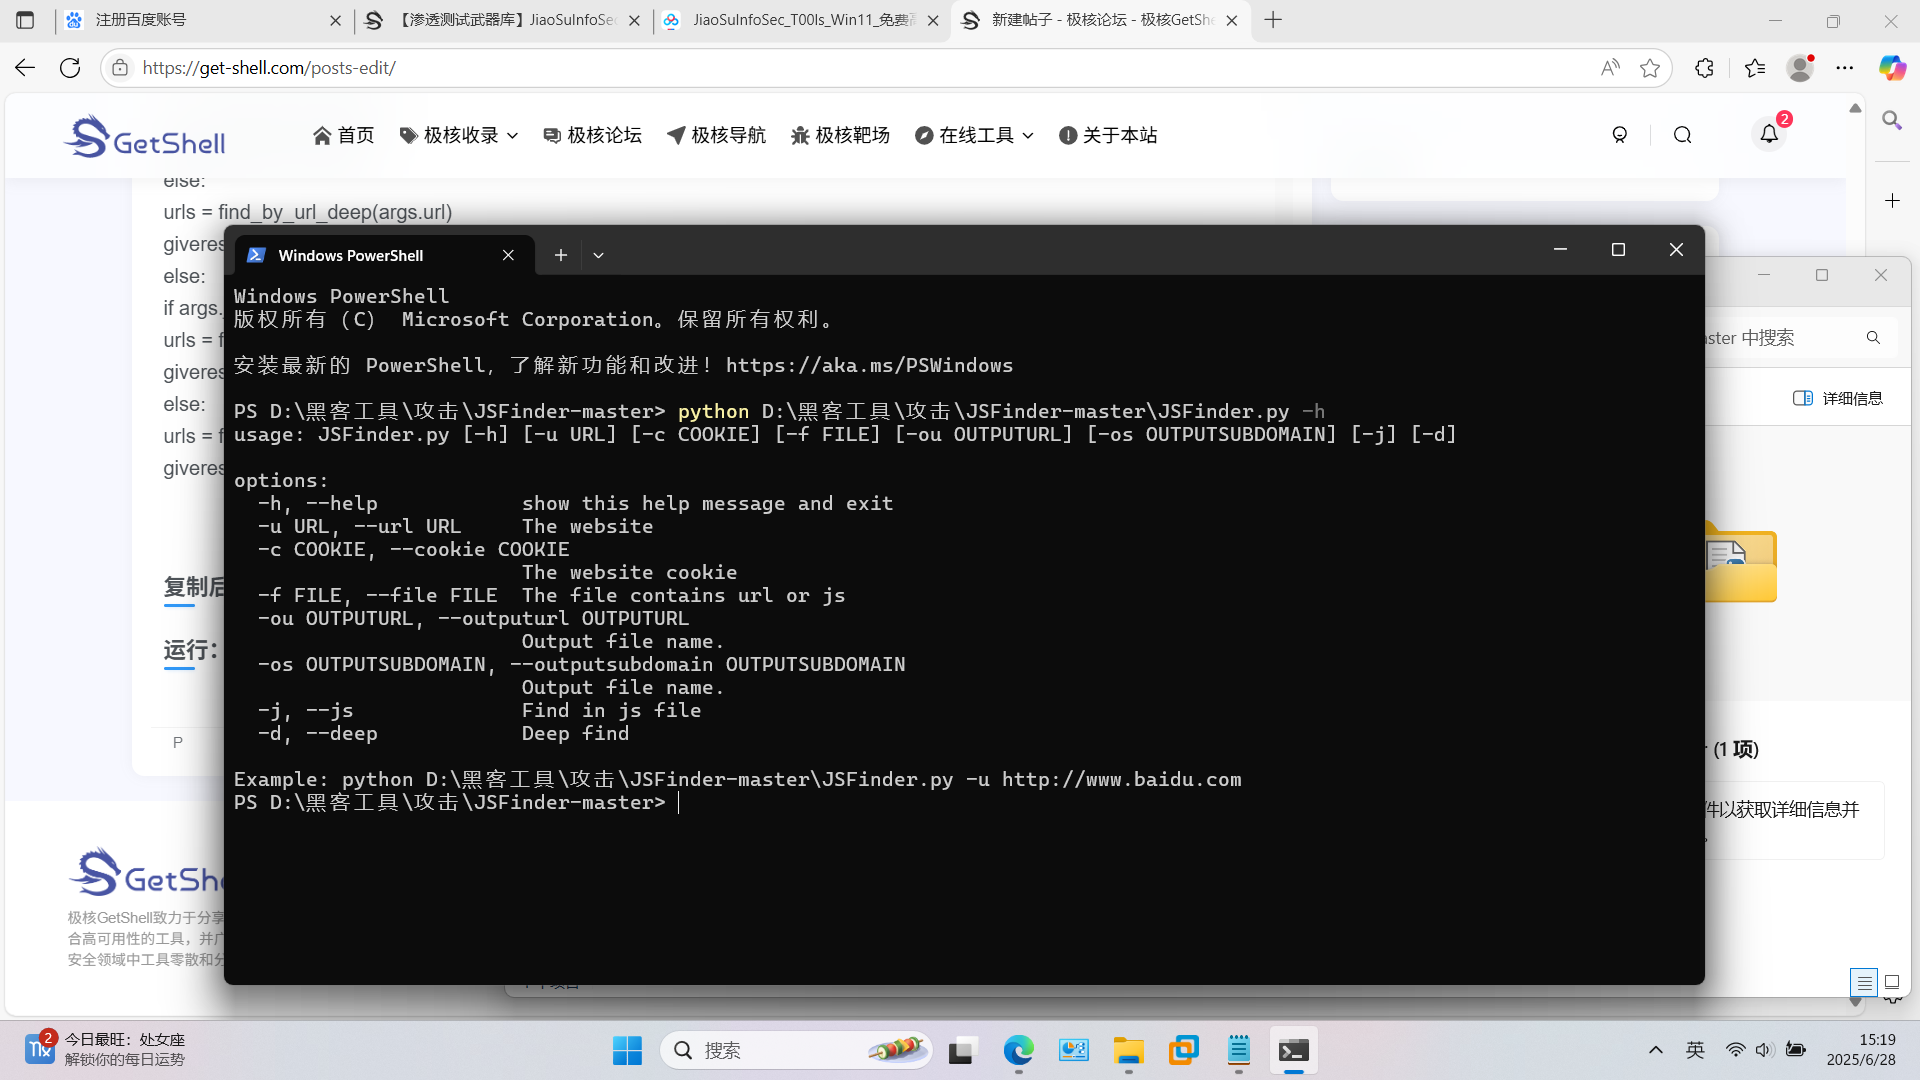Show hidden system tray icons chevron

point(1655,1050)
